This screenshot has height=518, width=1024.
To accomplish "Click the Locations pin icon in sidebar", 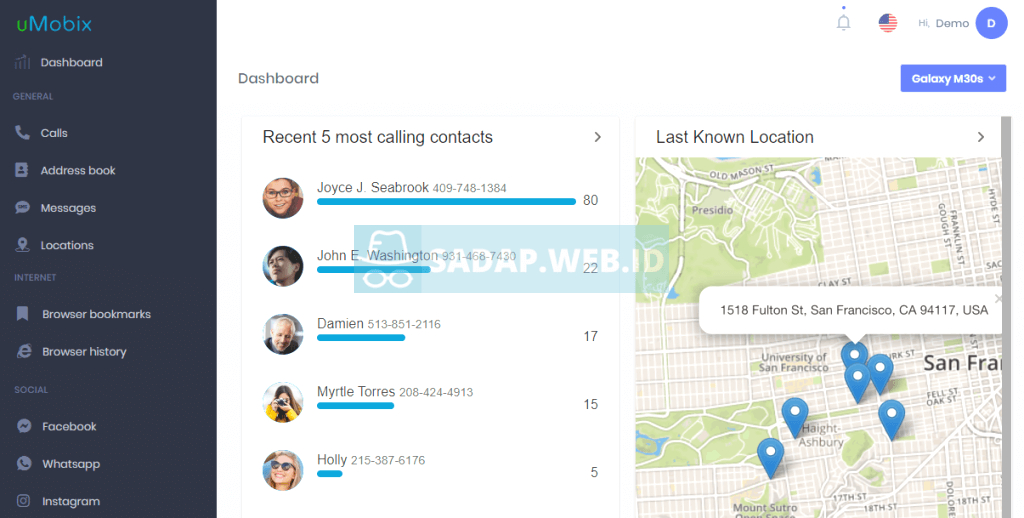I will pyautogui.click(x=22, y=245).
